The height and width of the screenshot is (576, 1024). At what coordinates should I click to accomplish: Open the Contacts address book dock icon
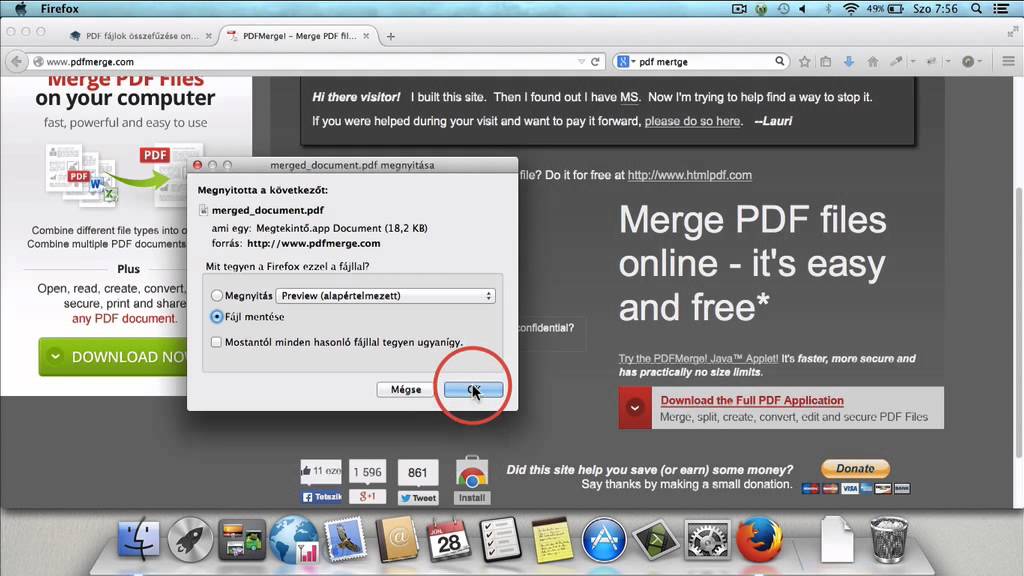(x=397, y=539)
